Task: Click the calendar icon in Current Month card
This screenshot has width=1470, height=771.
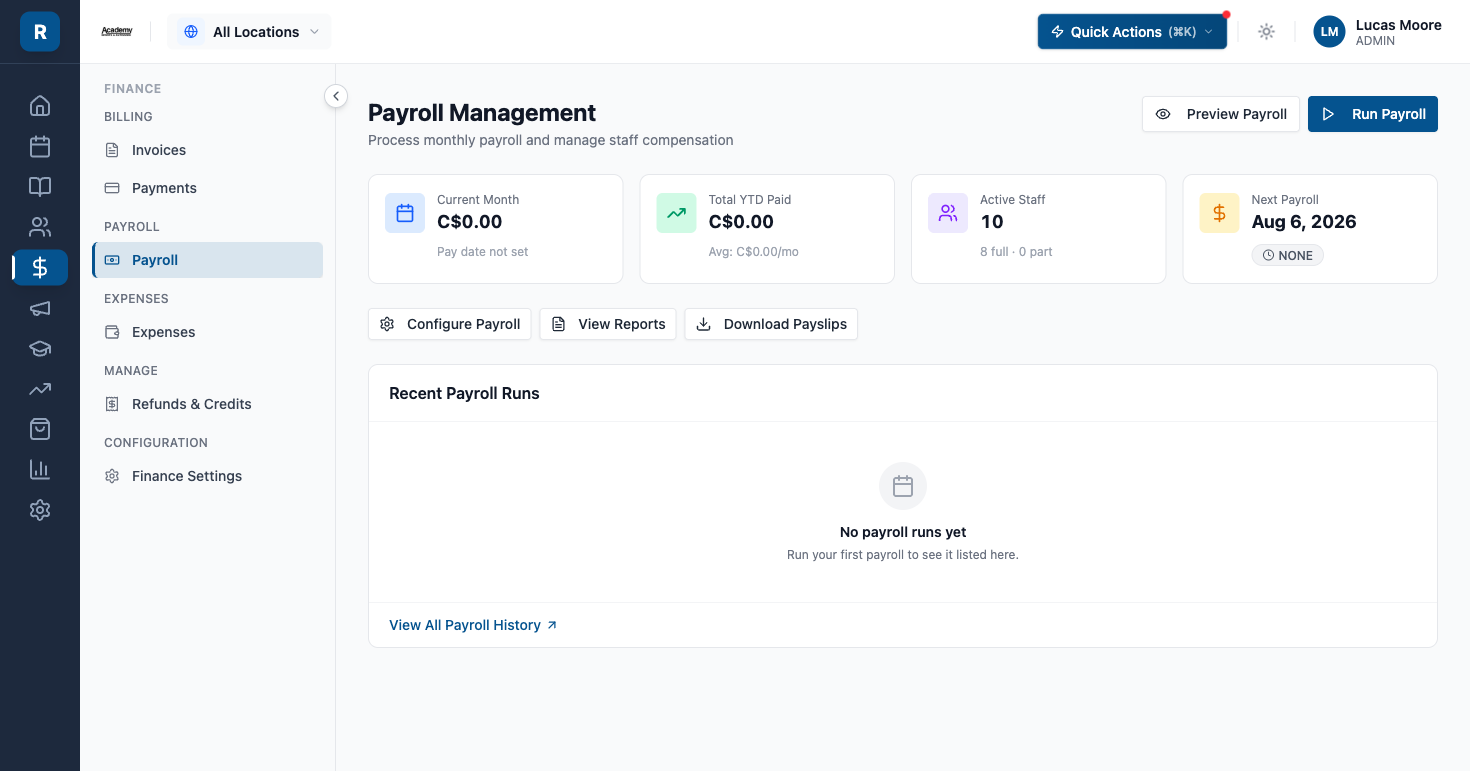Action: pyautogui.click(x=405, y=213)
